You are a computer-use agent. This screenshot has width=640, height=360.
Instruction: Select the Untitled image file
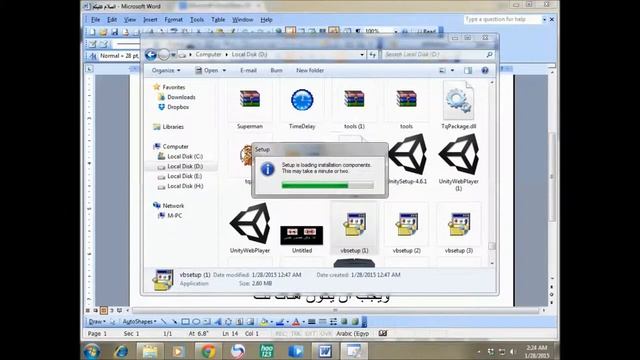coord(302,239)
